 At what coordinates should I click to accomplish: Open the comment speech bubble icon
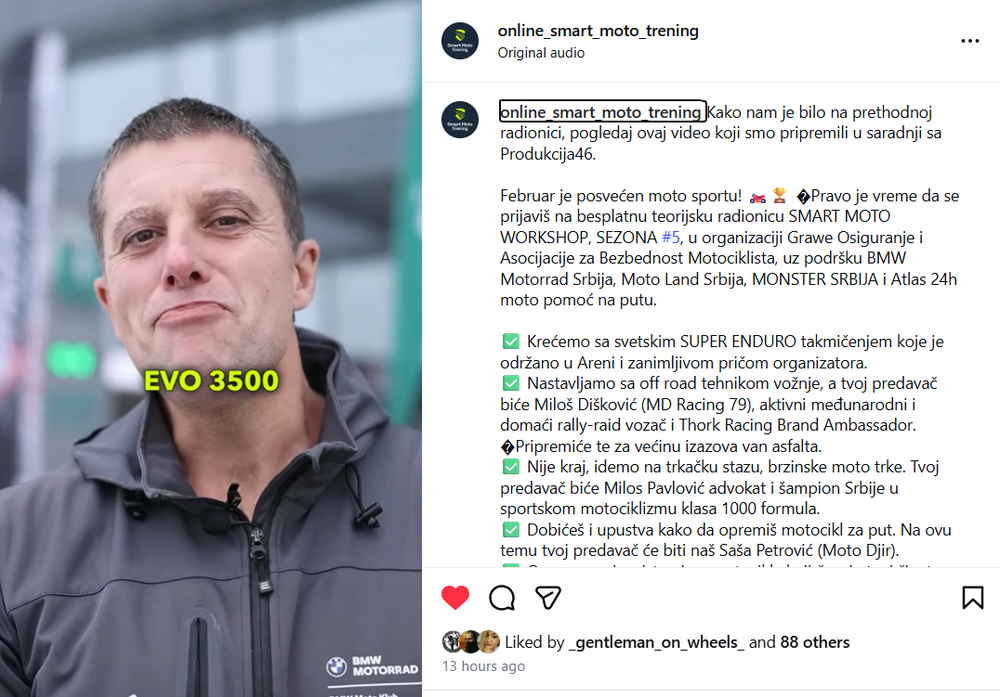(x=502, y=598)
